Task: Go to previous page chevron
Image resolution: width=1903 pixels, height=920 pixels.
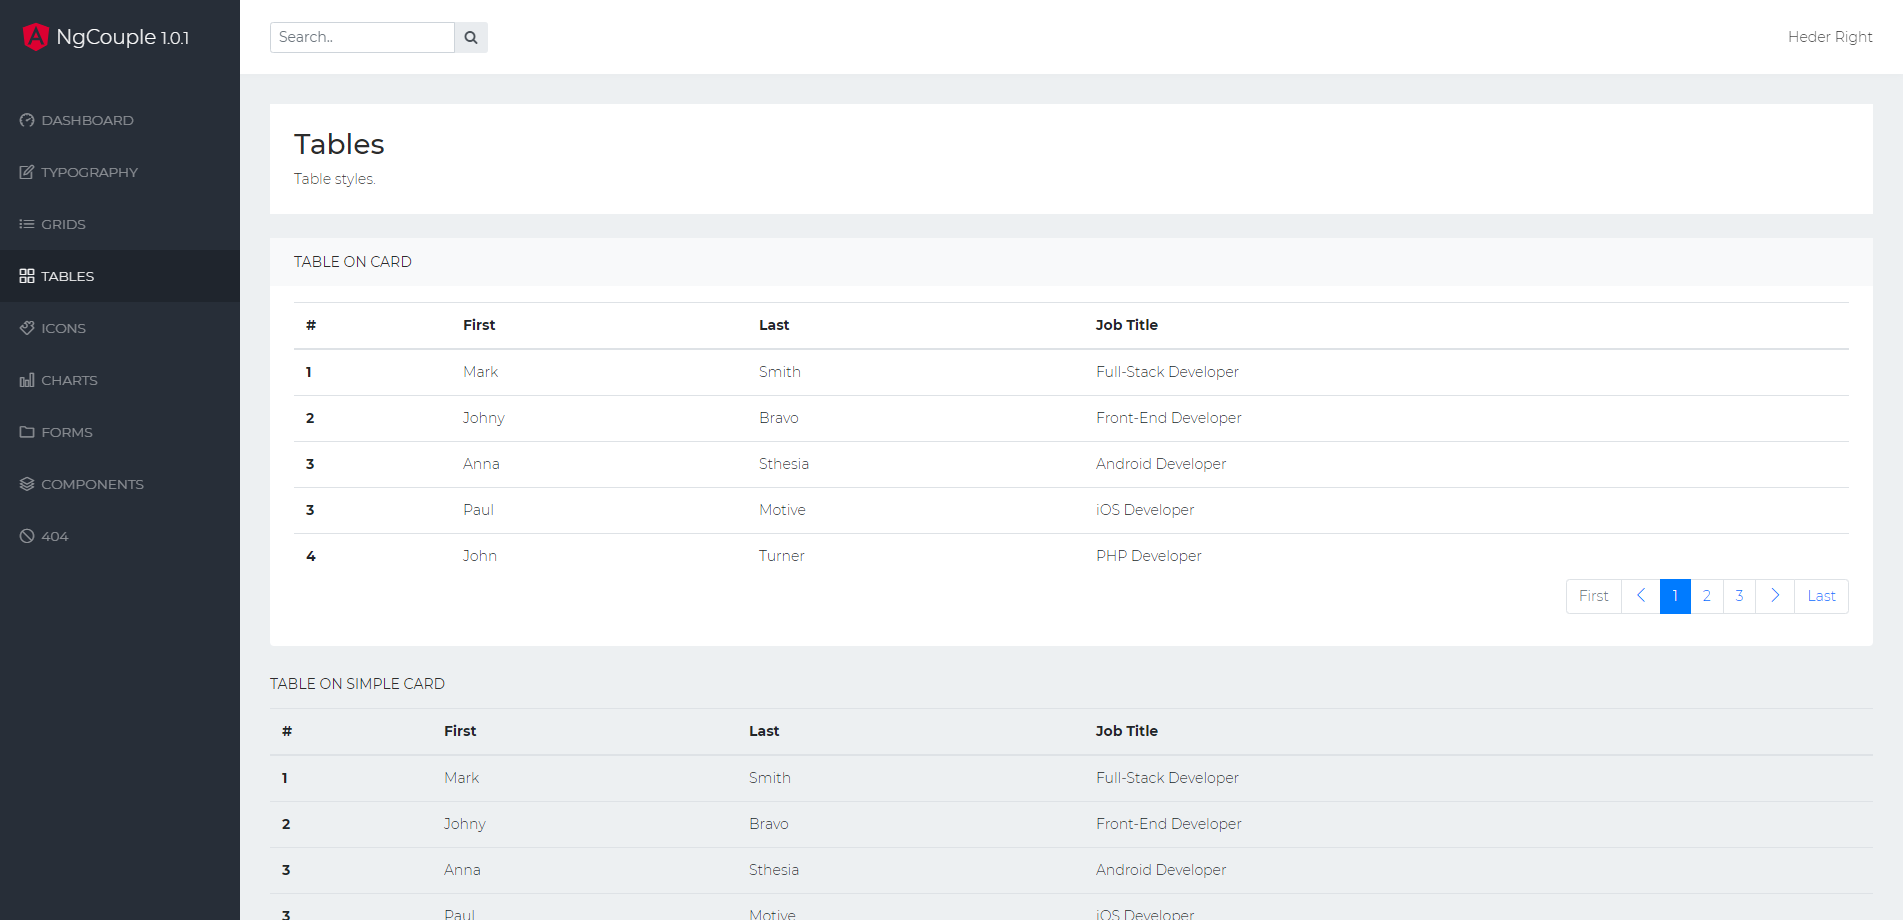Action: pyautogui.click(x=1641, y=596)
